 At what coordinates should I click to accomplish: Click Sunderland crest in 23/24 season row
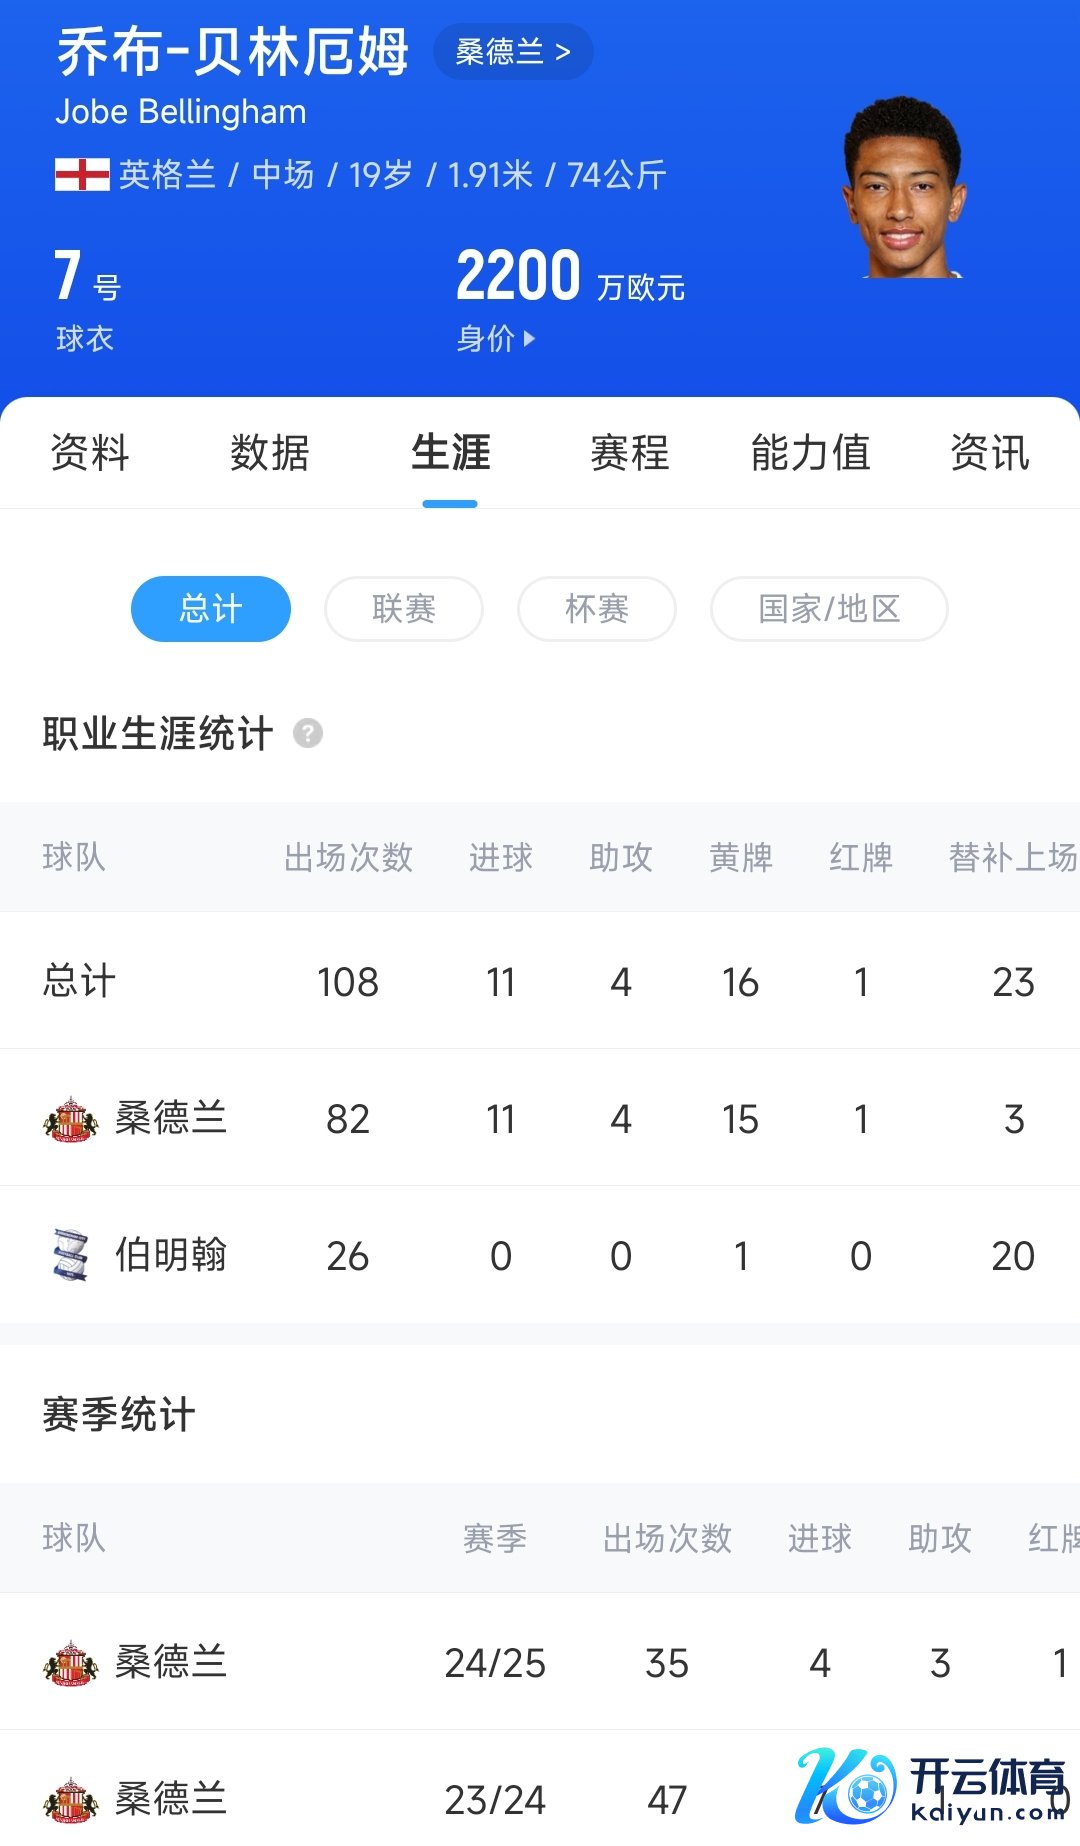[x=70, y=1800]
